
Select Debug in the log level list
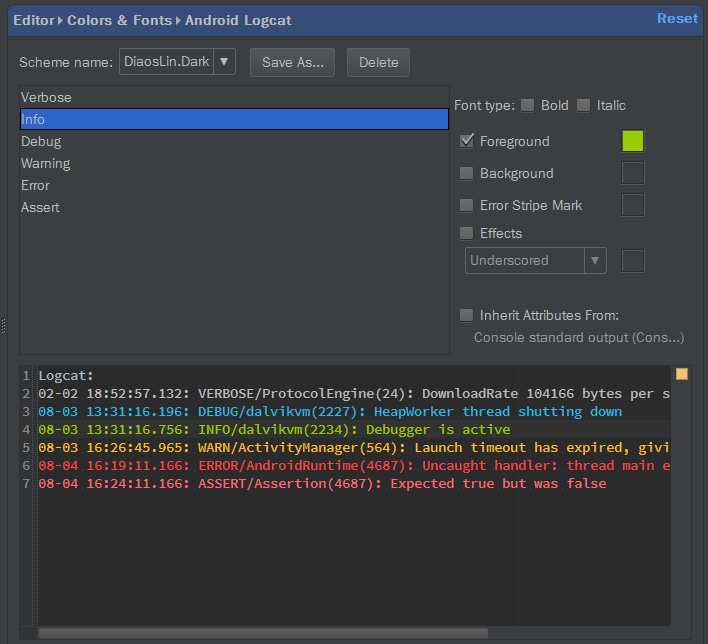(x=234, y=141)
